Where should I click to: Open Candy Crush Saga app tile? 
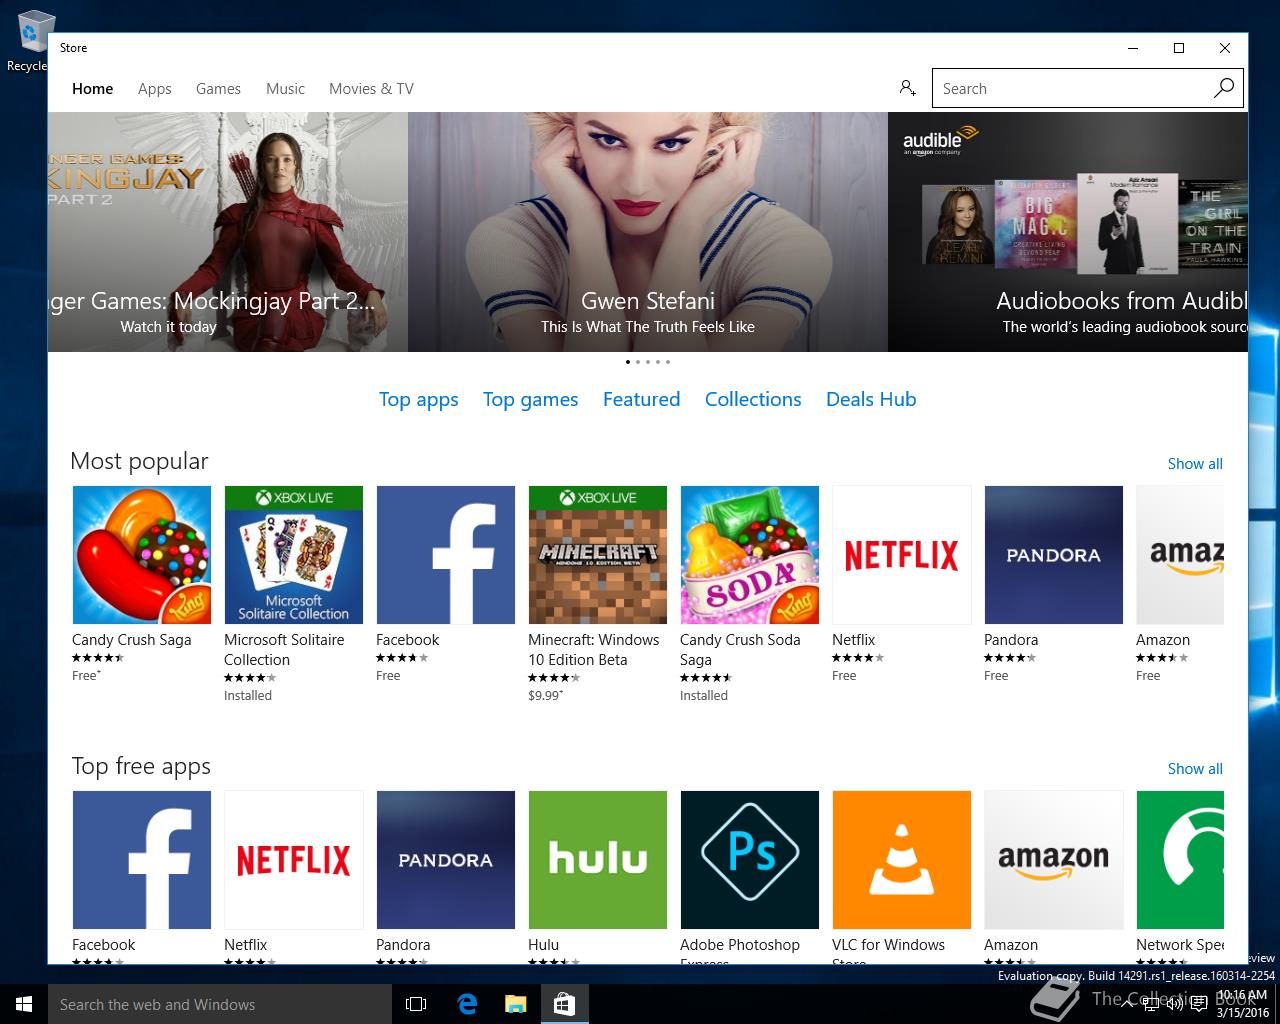pos(142,555)
